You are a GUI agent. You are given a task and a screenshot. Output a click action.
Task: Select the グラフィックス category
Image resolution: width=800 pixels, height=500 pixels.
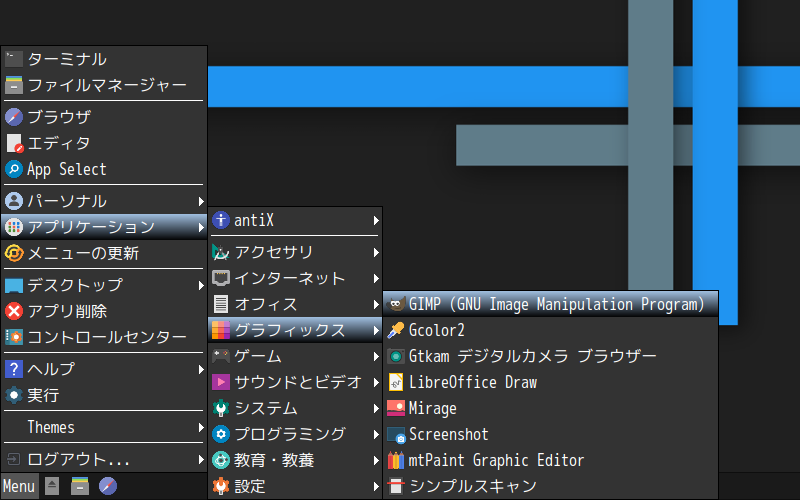(x=295, y=330)
